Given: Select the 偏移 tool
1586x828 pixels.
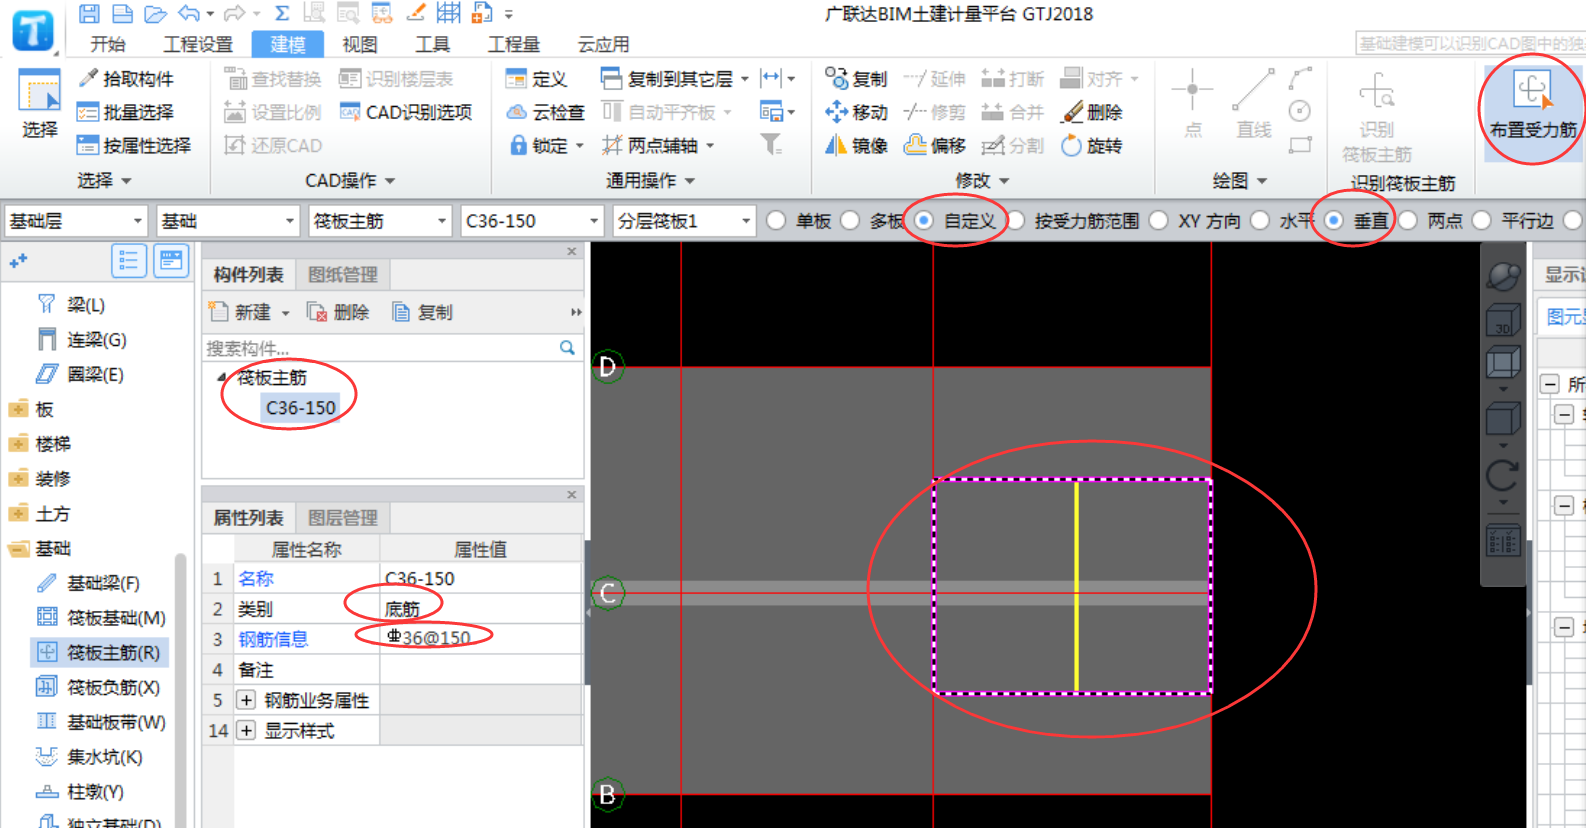Looking at the screenshot, I should pyautogui.click(x=934, y=145).
